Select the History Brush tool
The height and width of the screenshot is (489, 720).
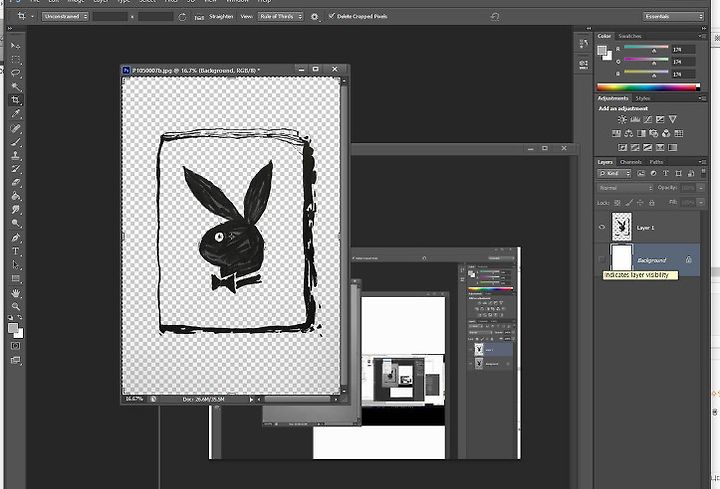click(16, 169)
